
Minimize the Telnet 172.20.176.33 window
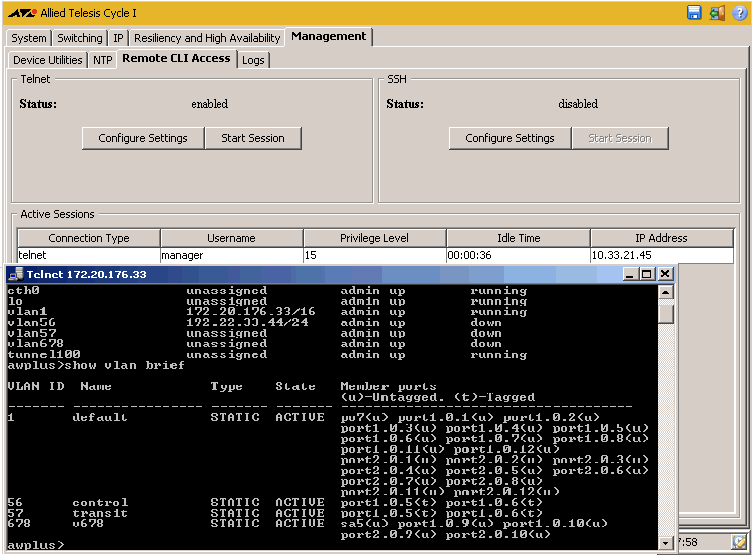630,274
